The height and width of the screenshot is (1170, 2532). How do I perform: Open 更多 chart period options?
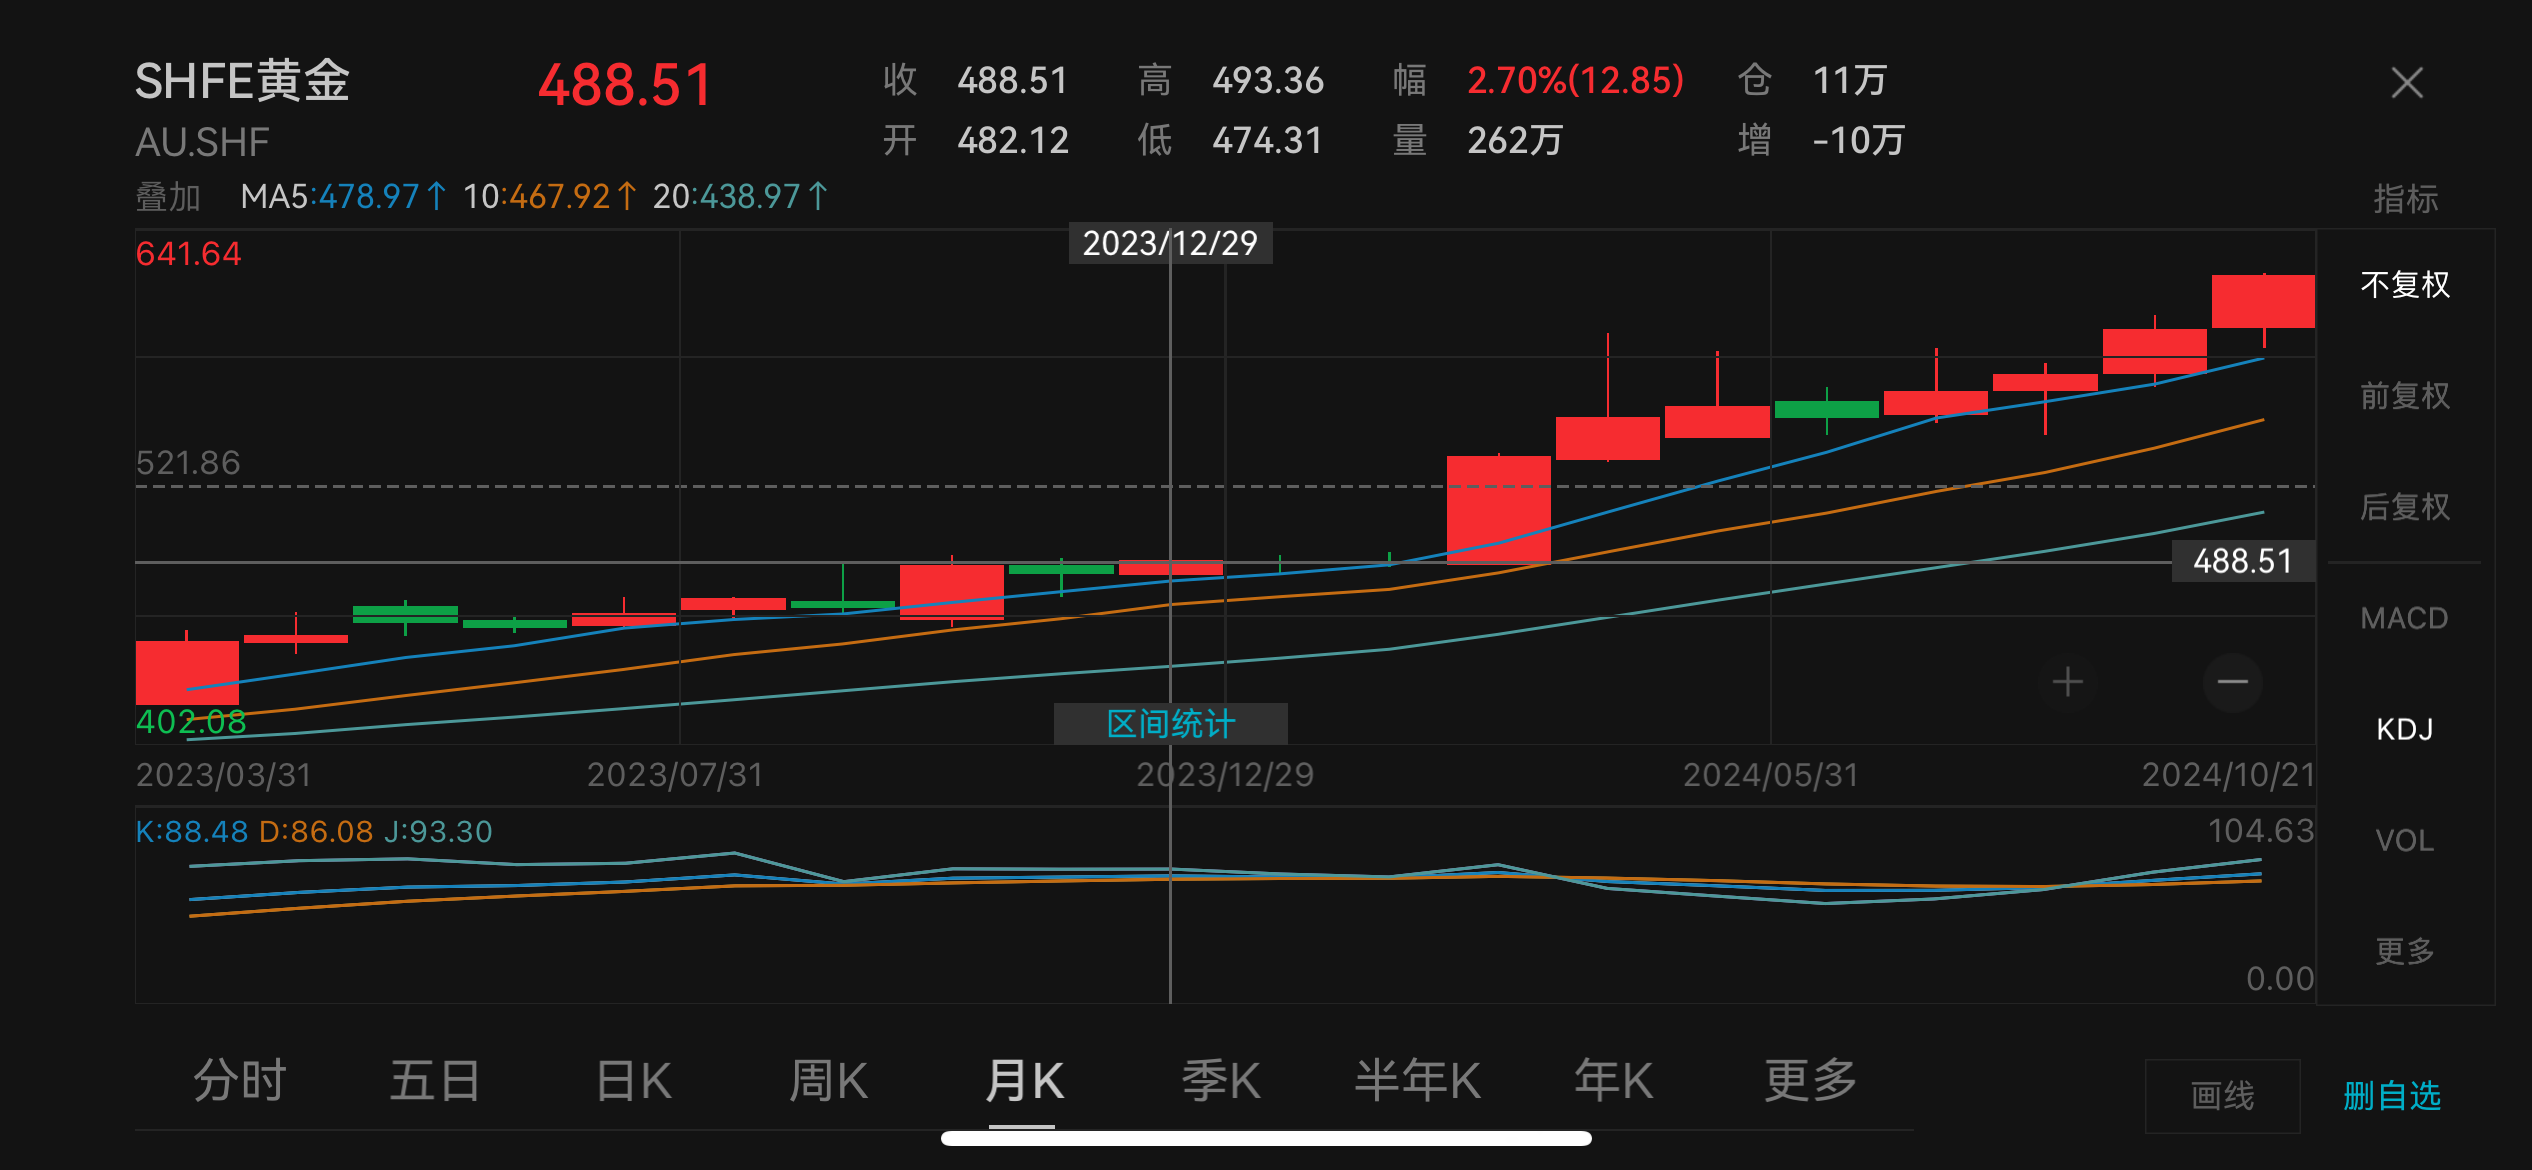(x=1809, y=1081)
